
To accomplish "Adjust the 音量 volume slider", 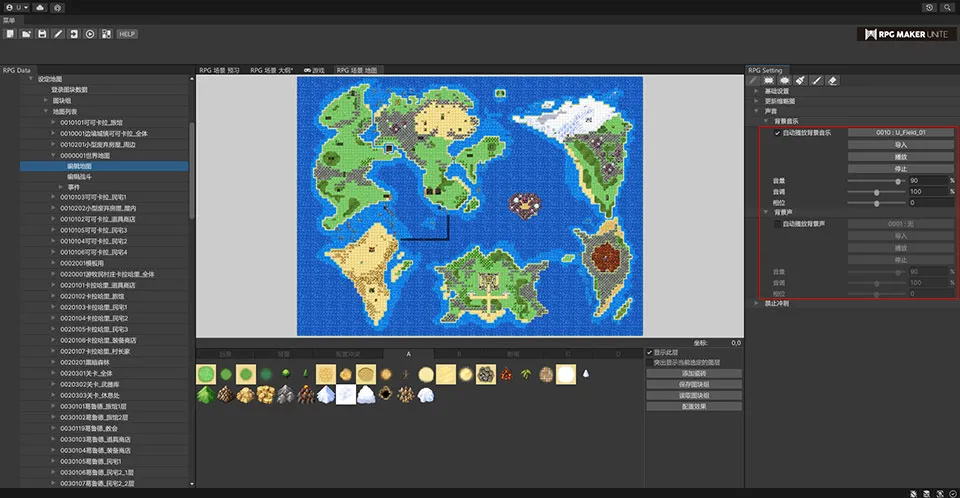I will click(x=897, y=180).
